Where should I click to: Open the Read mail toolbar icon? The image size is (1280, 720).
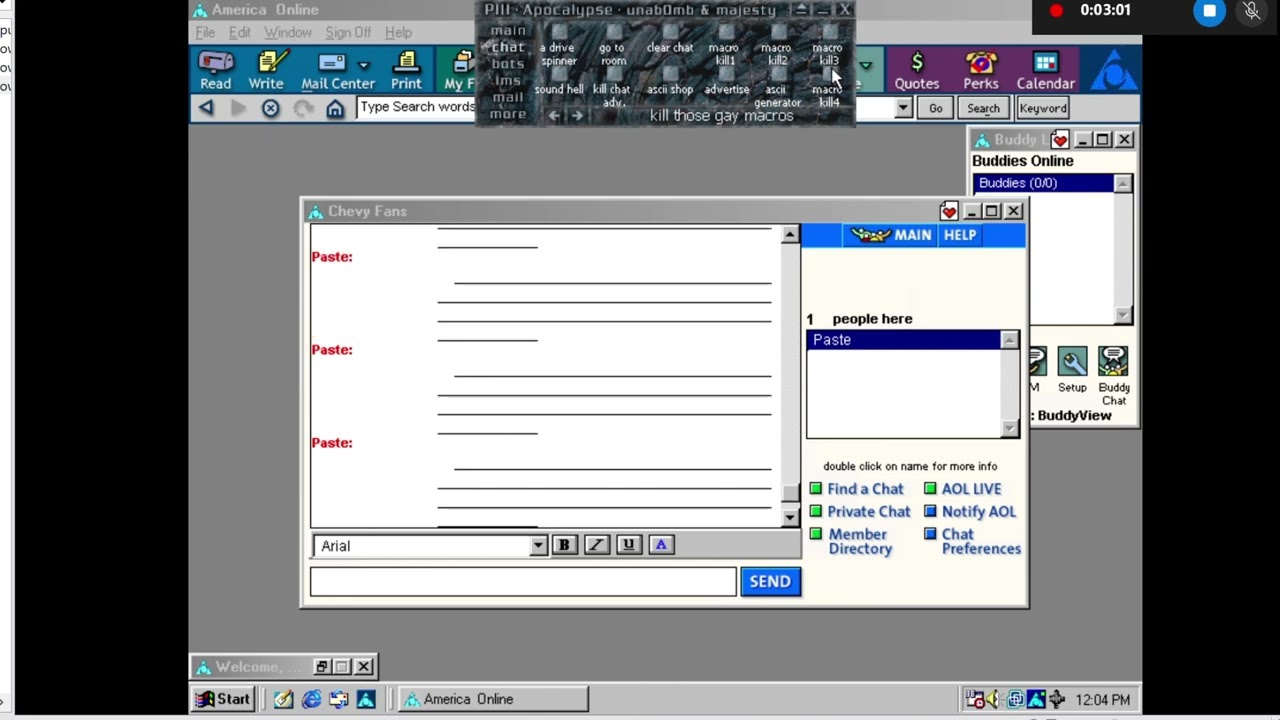215,70
